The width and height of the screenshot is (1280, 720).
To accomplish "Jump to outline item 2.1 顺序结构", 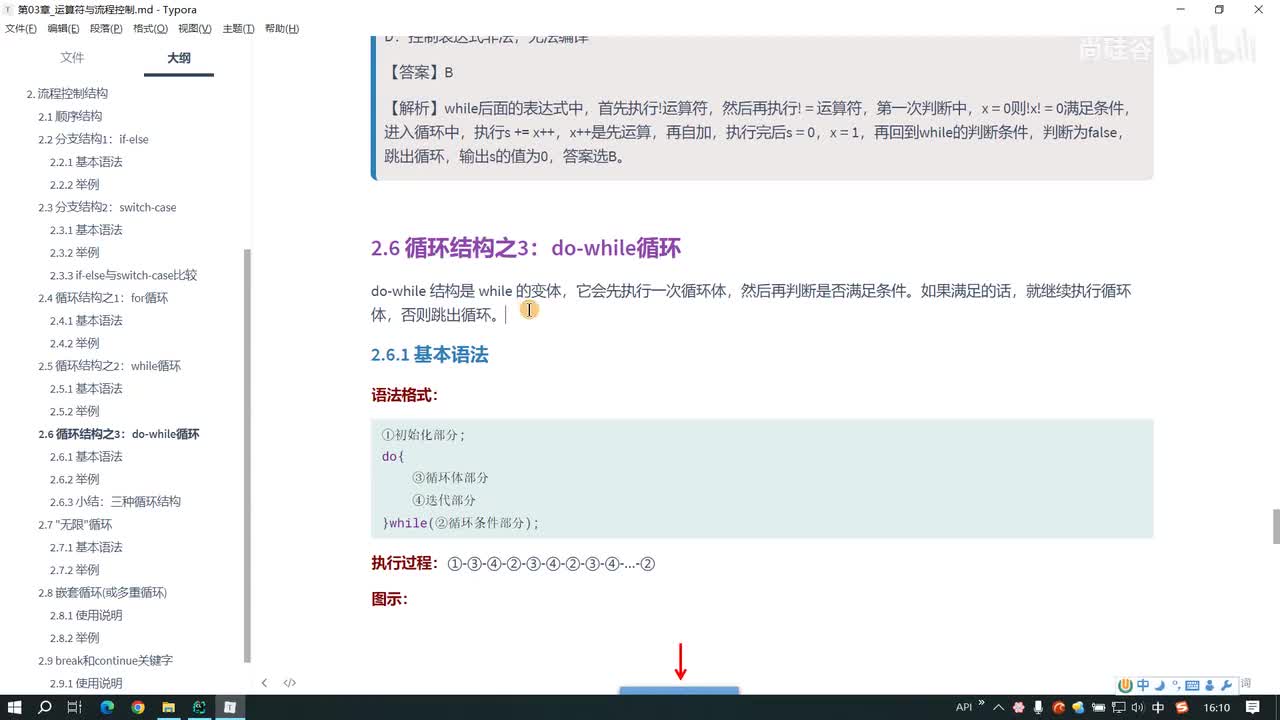I will coord(70,116).
